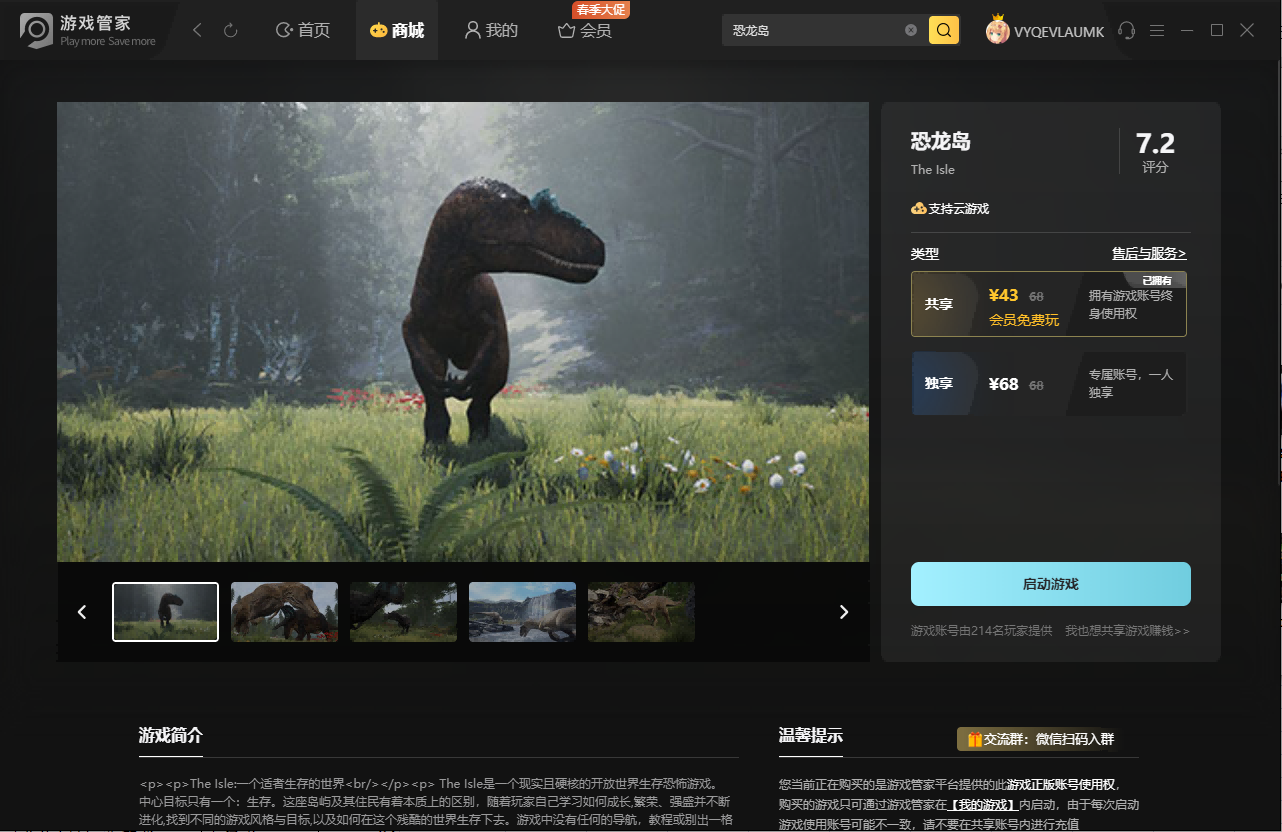Open customer support headset icon

pos(1127,31)
